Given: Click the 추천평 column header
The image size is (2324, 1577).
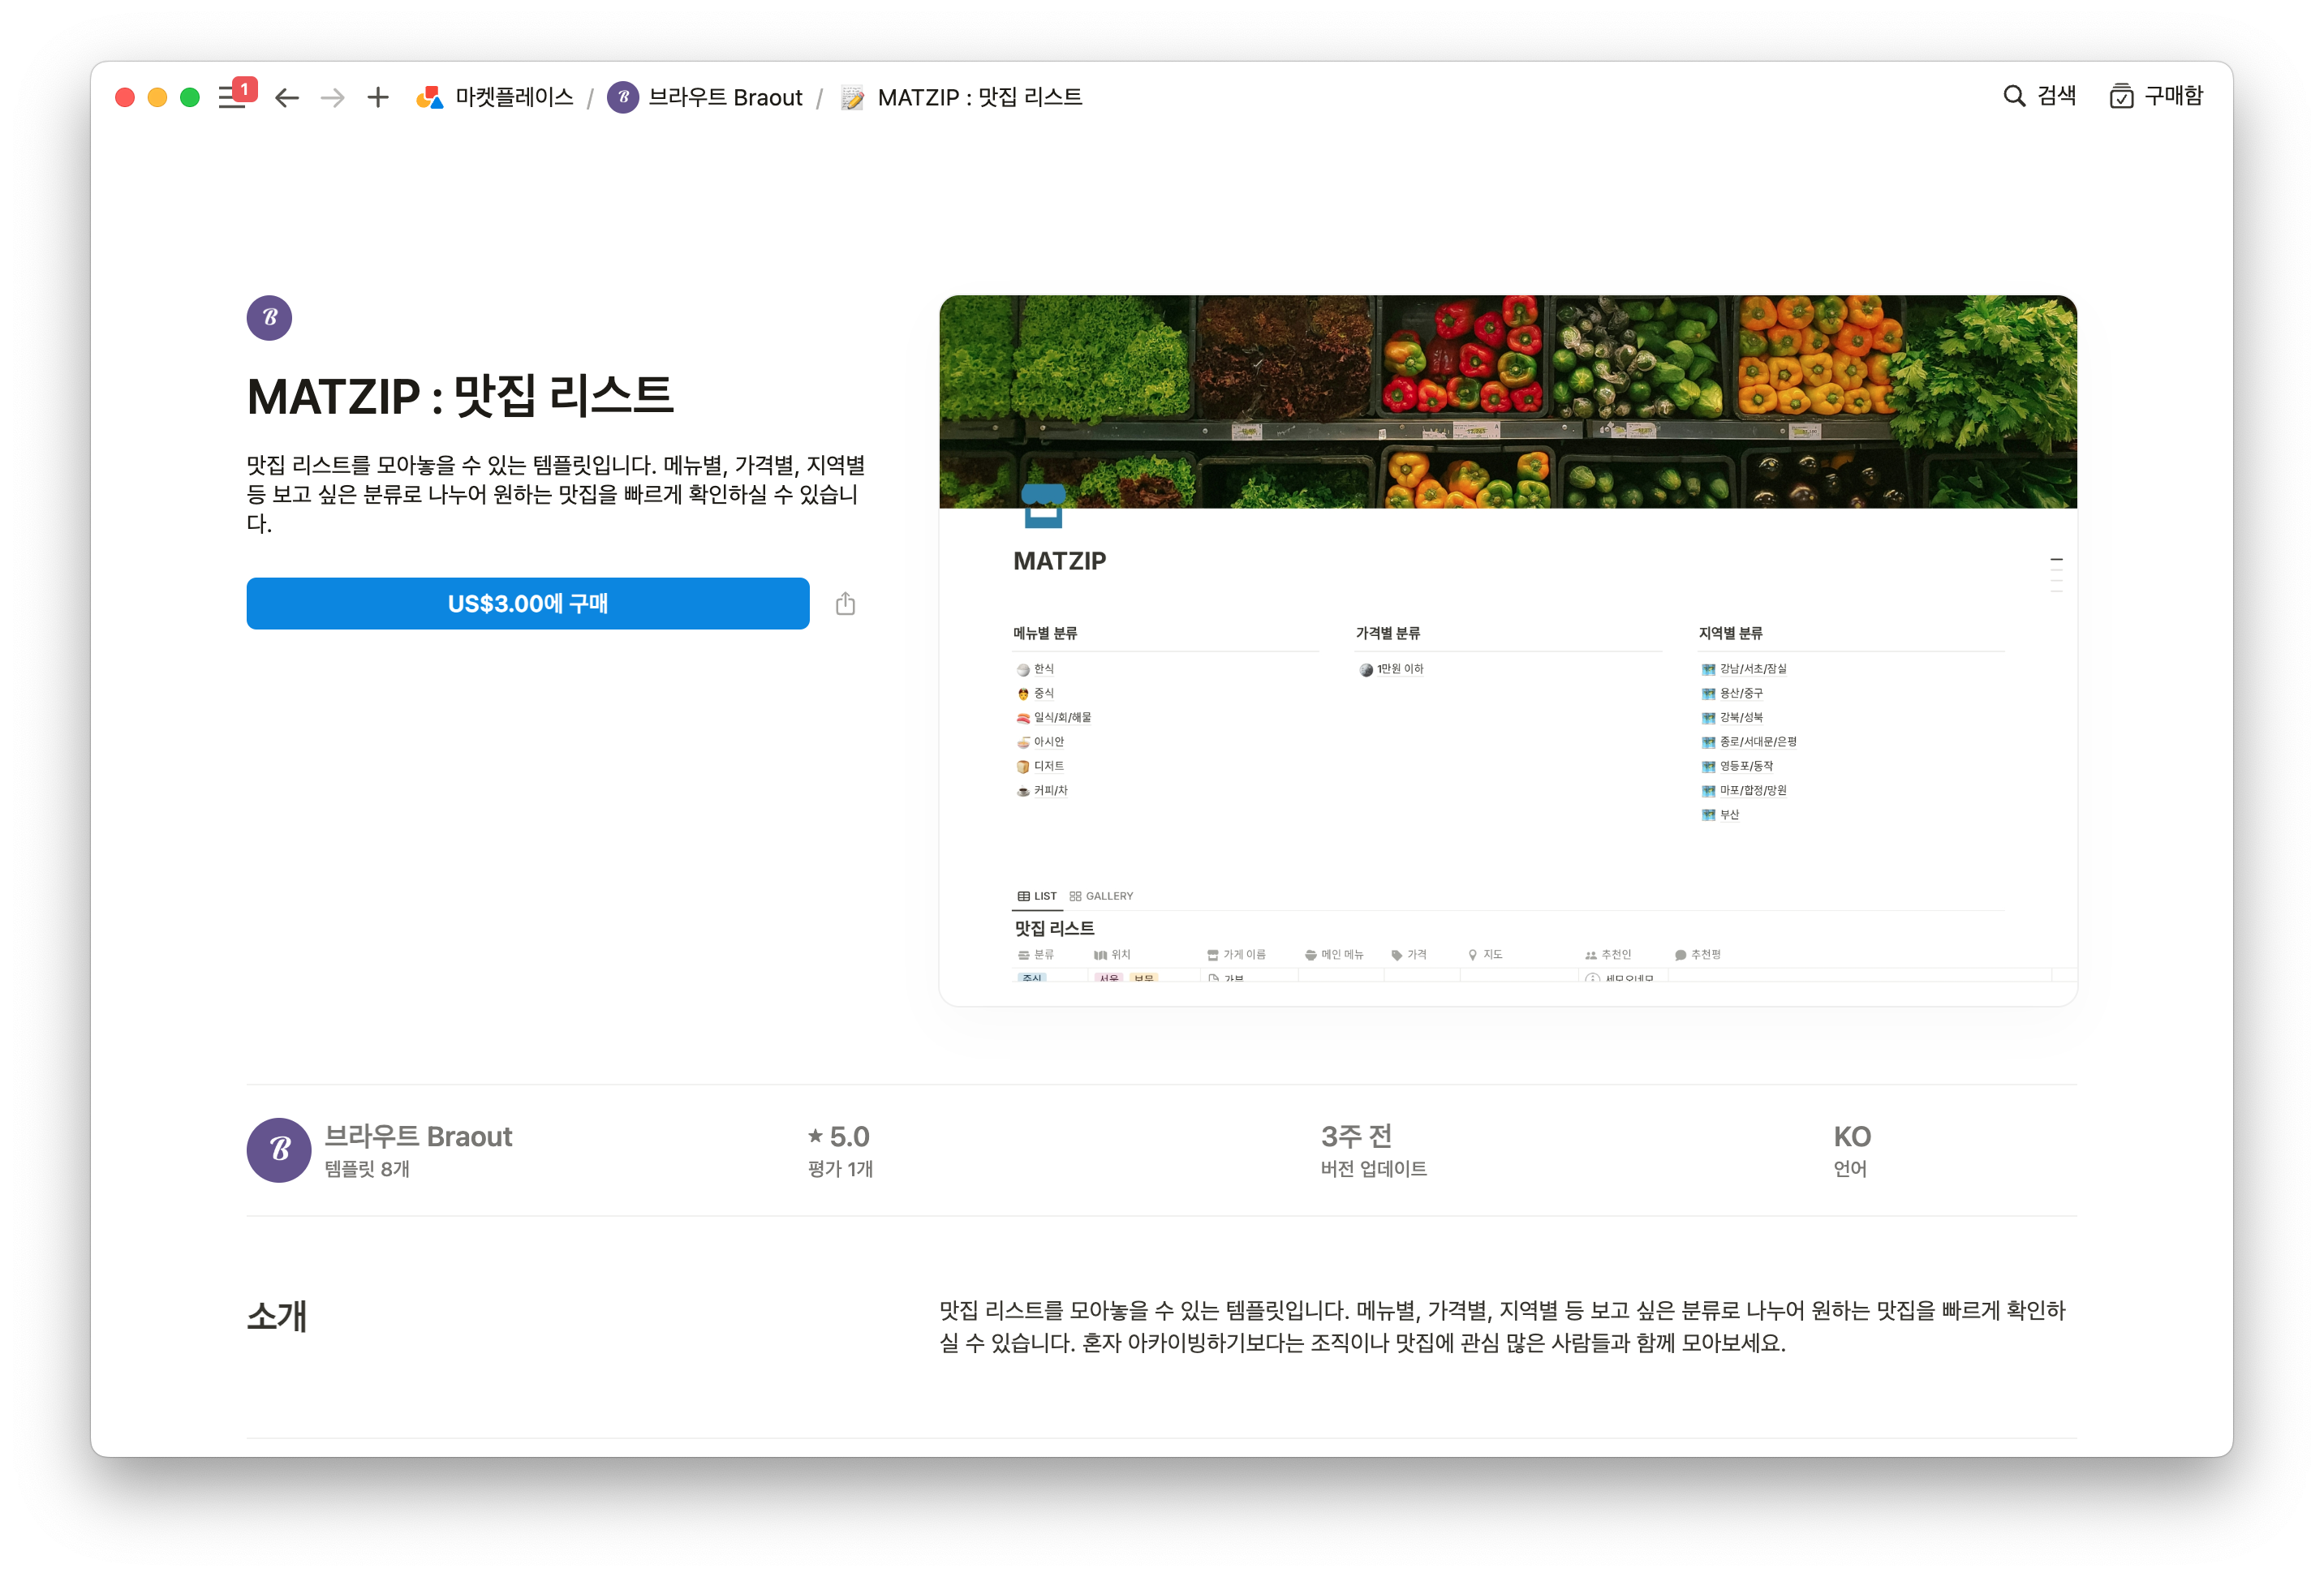Looking at the screenshot, I should click(1698, 954).
